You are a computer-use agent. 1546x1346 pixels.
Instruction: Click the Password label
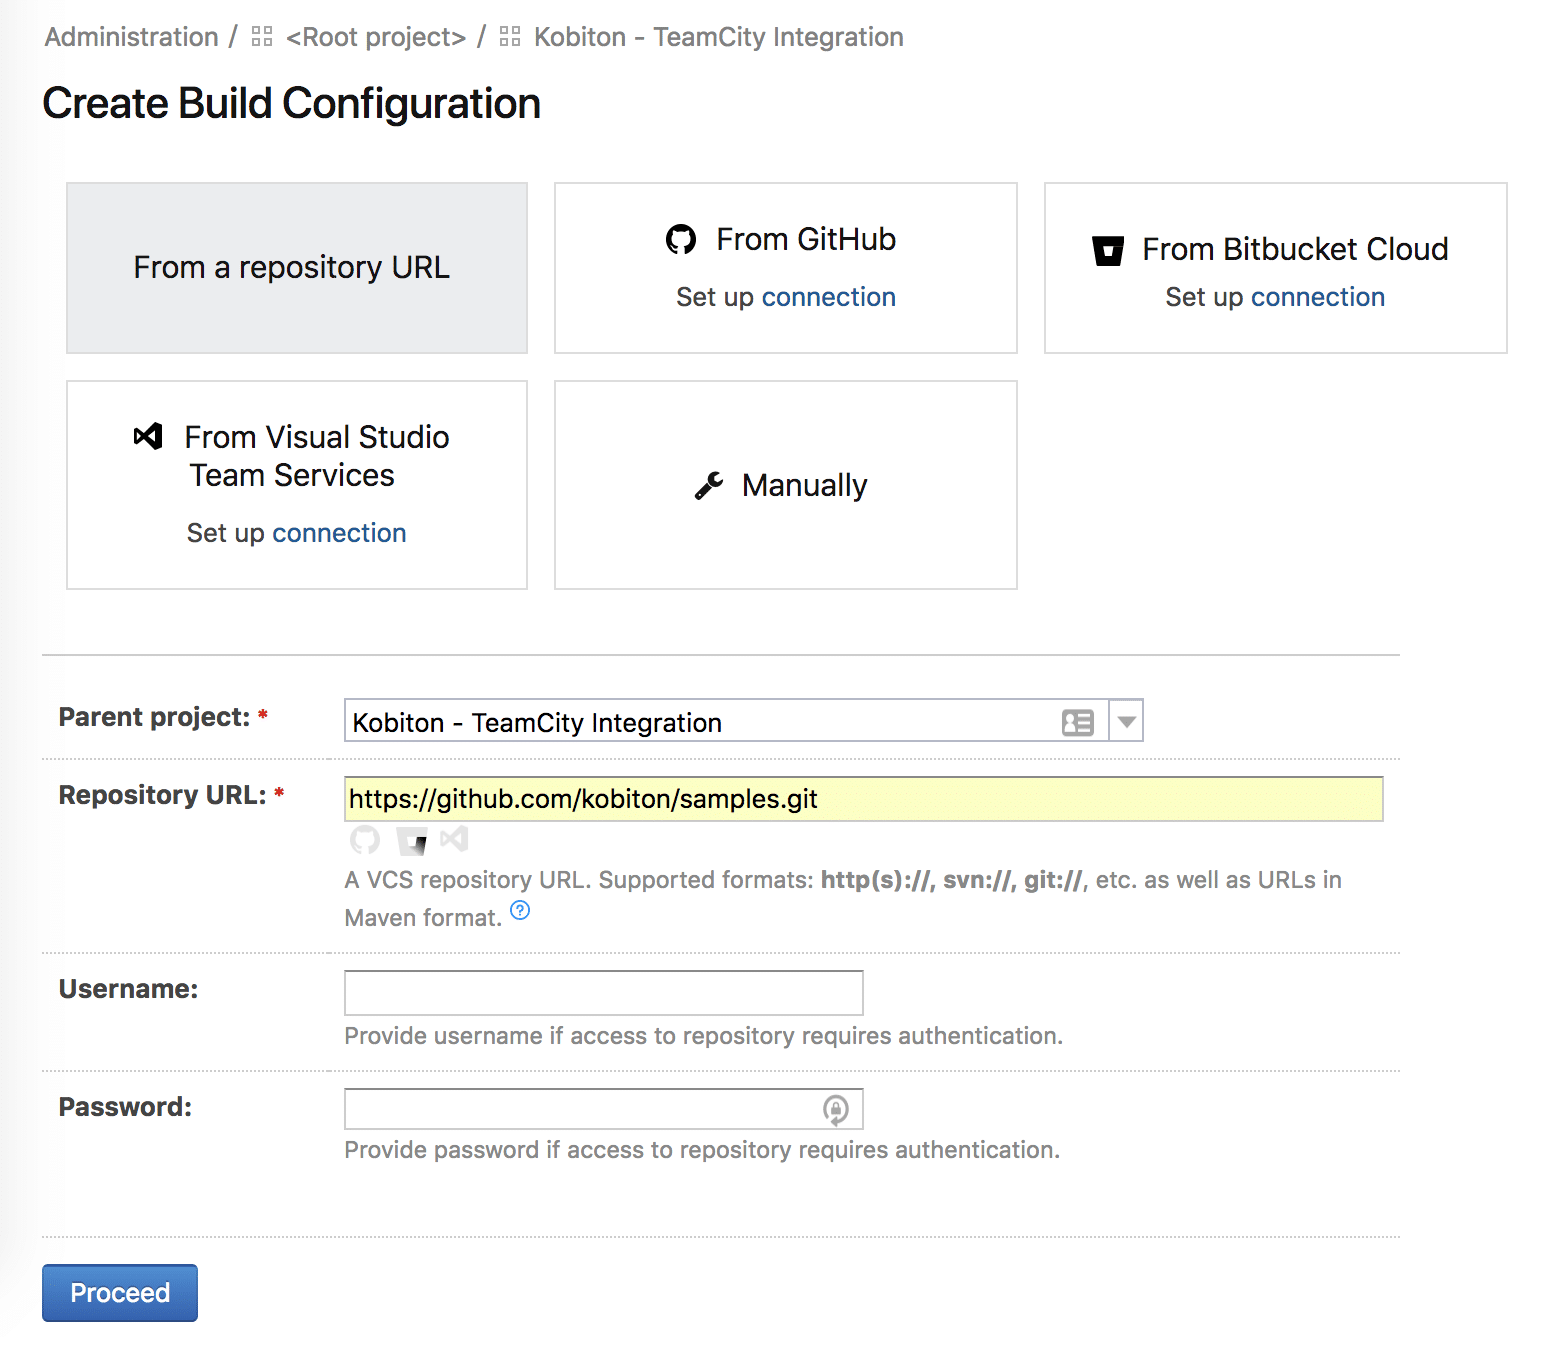[125, 1107]
